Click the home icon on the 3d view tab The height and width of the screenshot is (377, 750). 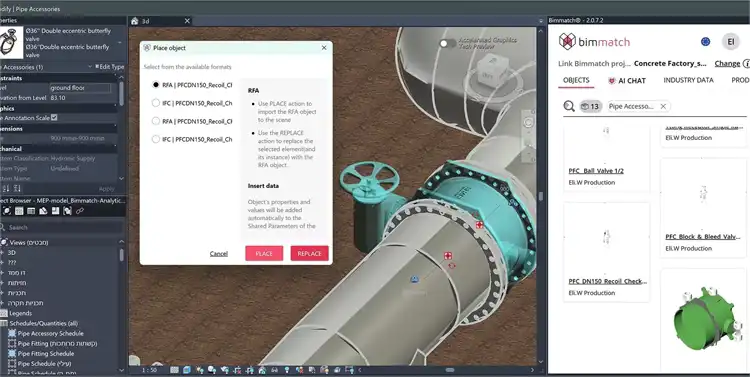134,21
